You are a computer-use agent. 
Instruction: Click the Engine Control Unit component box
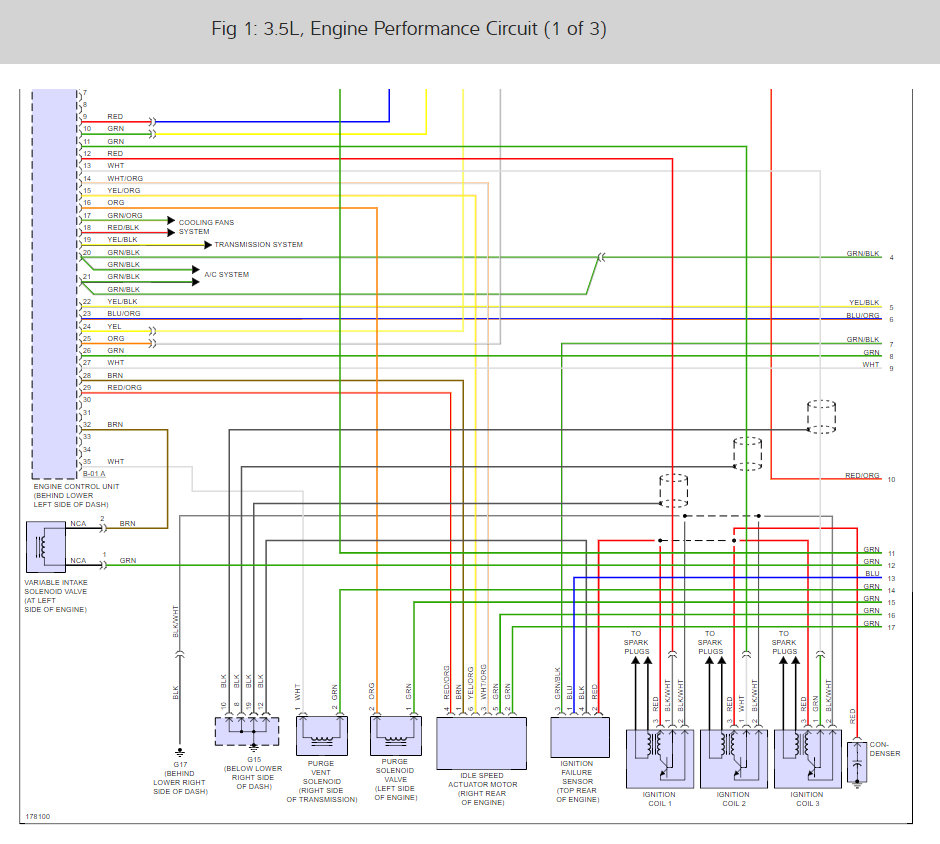click(55, 282)
